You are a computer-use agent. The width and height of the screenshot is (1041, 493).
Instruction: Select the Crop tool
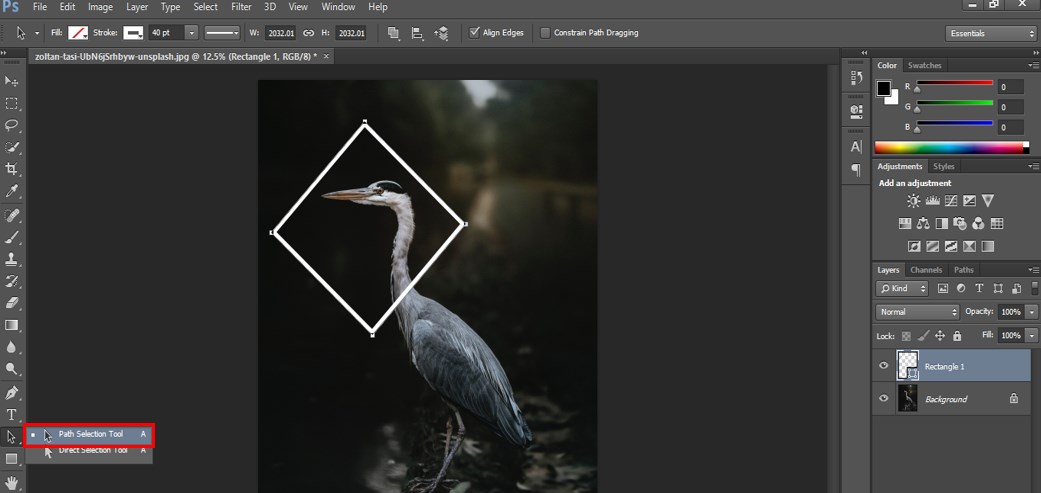(11, 169)
